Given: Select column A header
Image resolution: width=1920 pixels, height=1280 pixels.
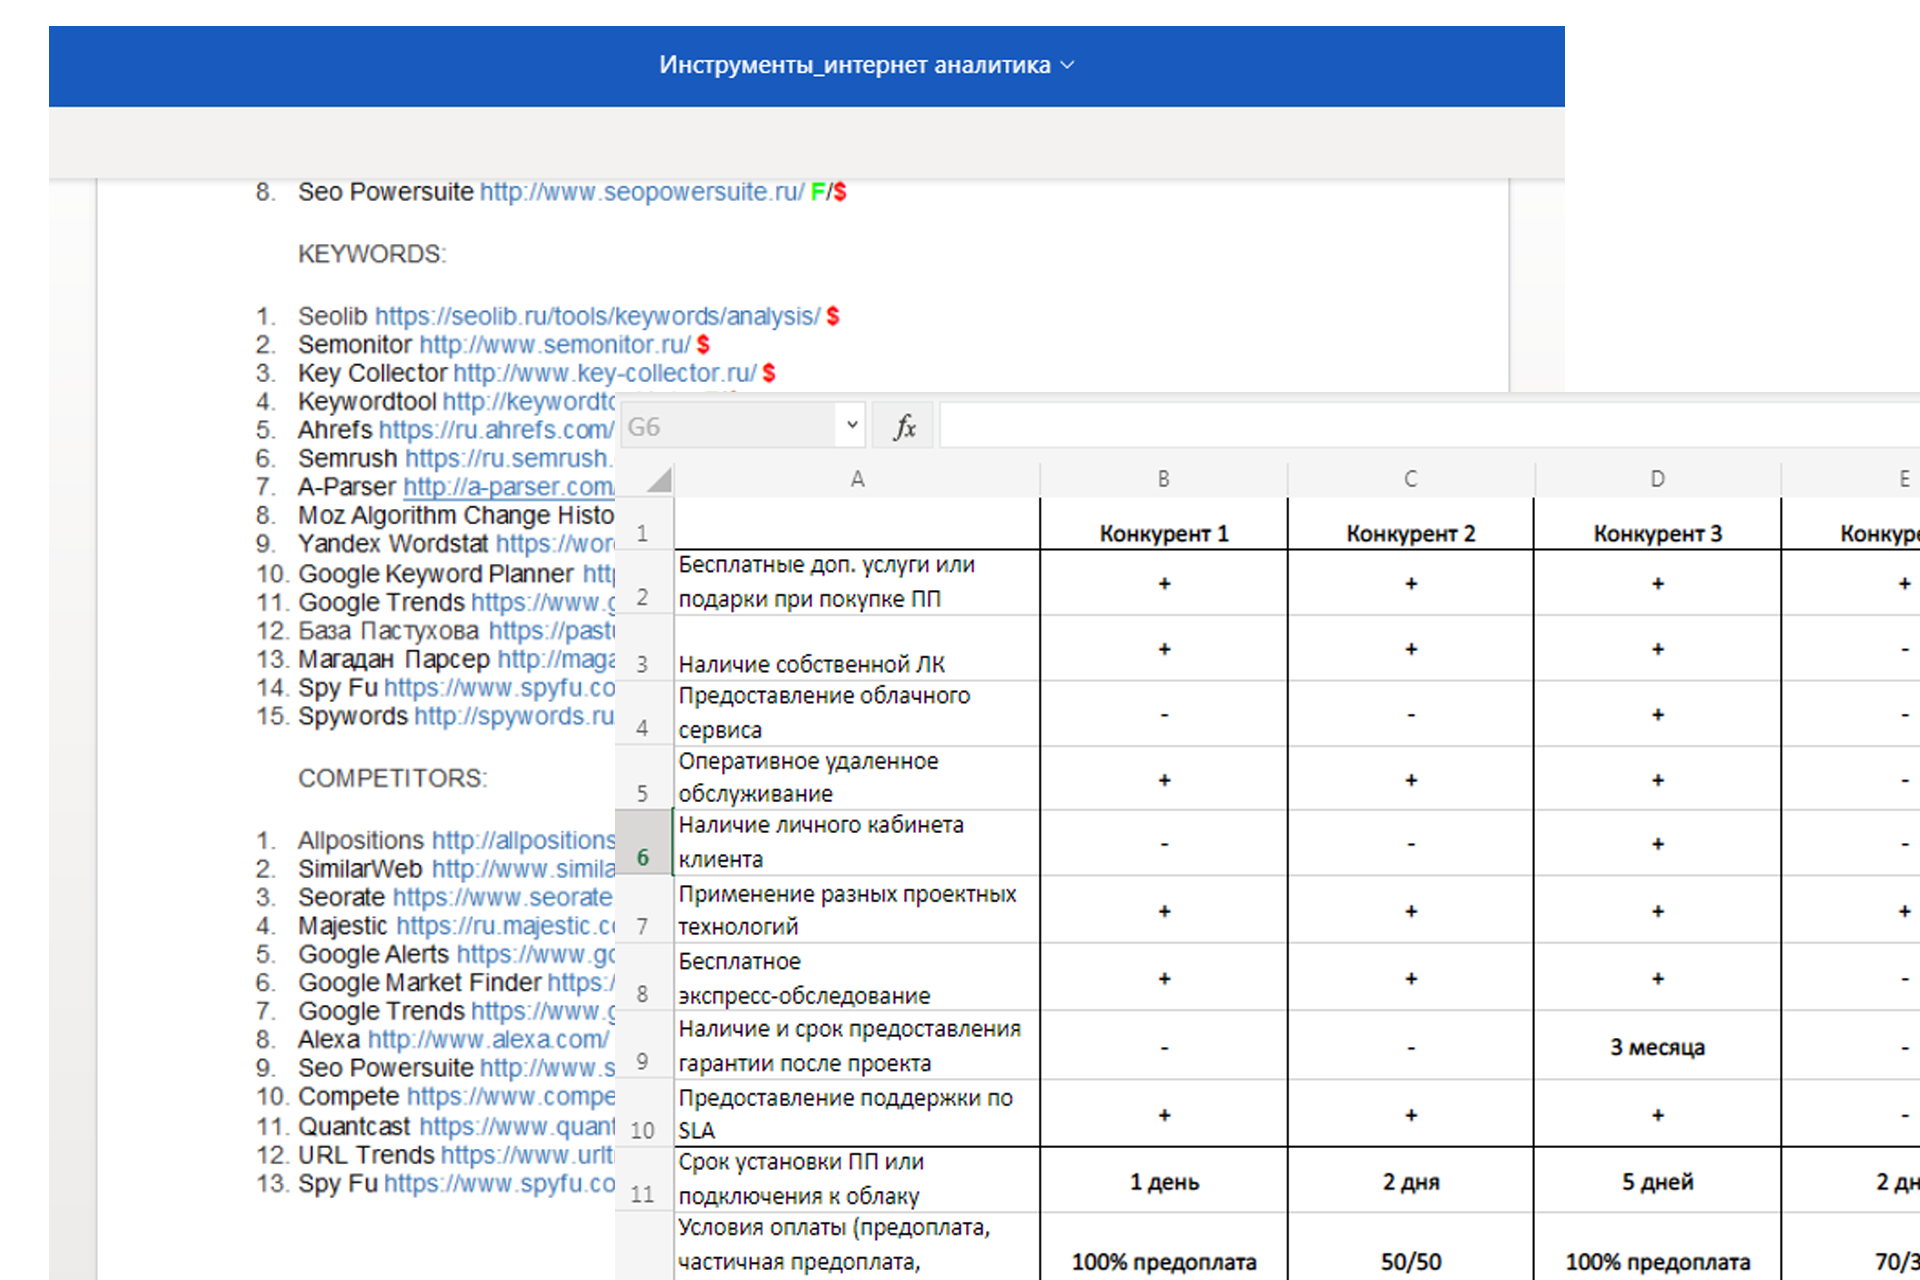Looking at the screenshot, I should point(857,479).
